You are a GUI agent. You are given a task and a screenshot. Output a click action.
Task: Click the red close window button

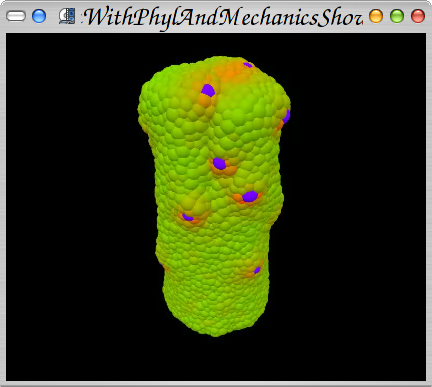click(x=418, y=16)
